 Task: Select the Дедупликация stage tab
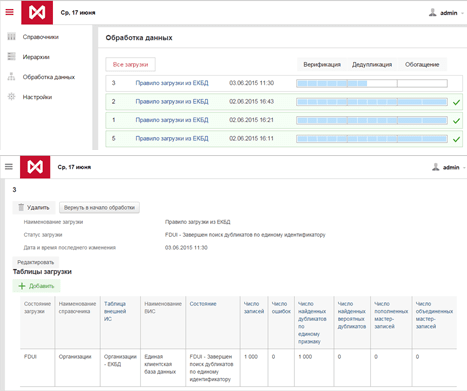372,64
